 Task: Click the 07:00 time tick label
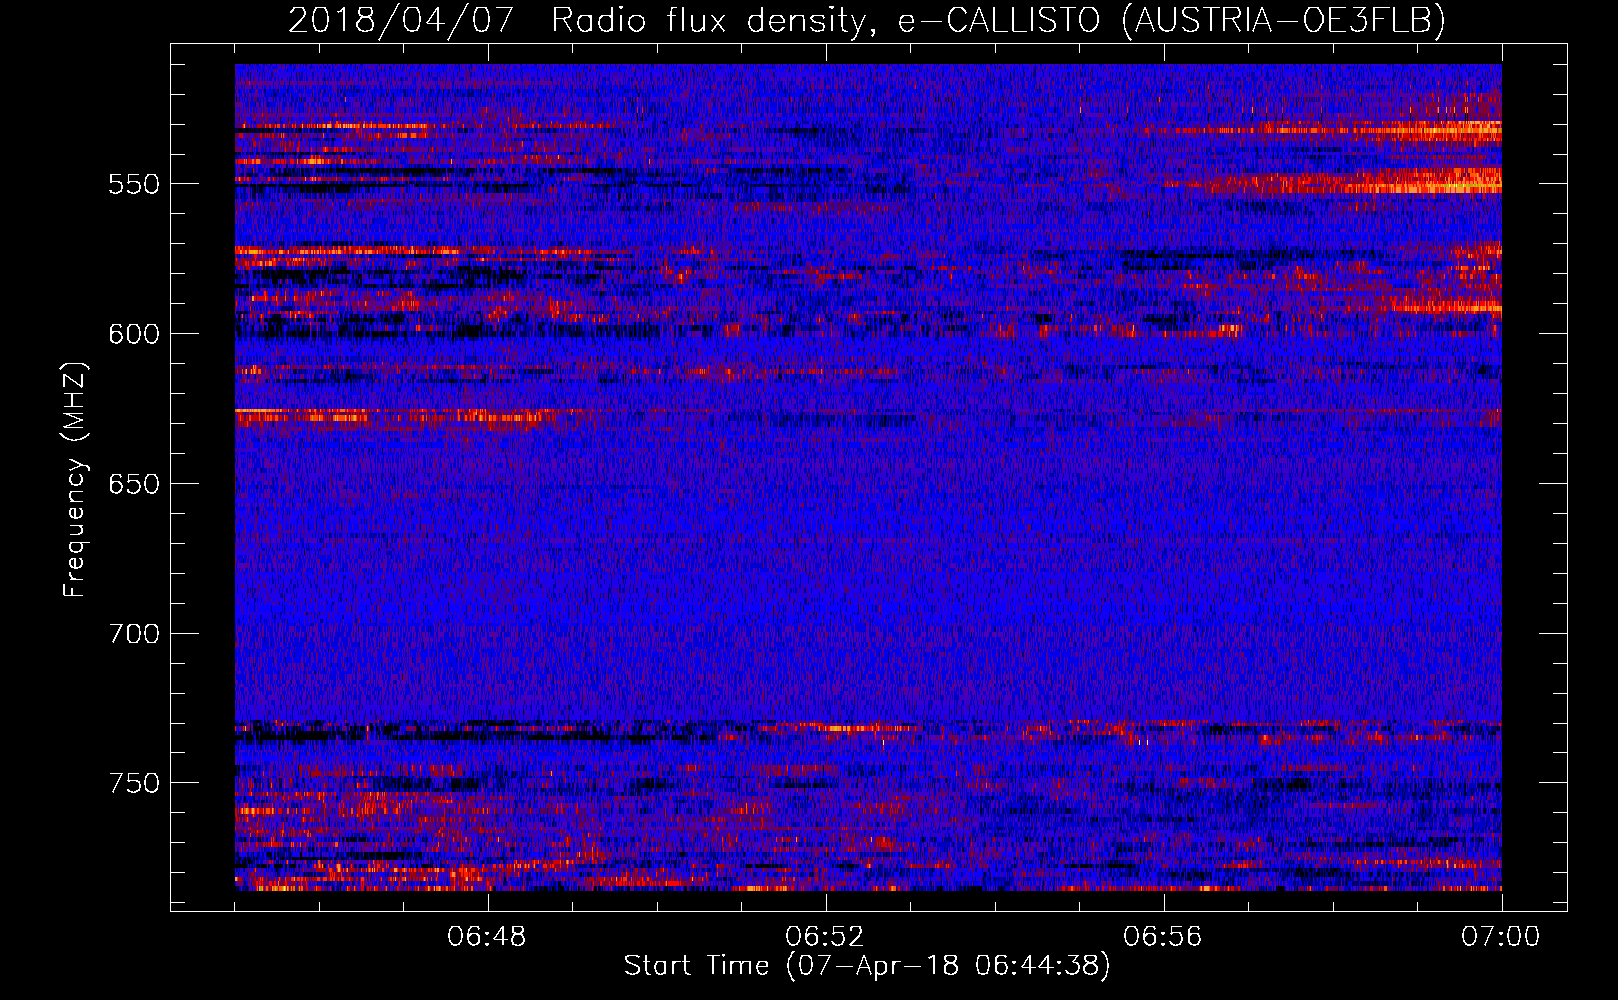tap(1501, 937)
